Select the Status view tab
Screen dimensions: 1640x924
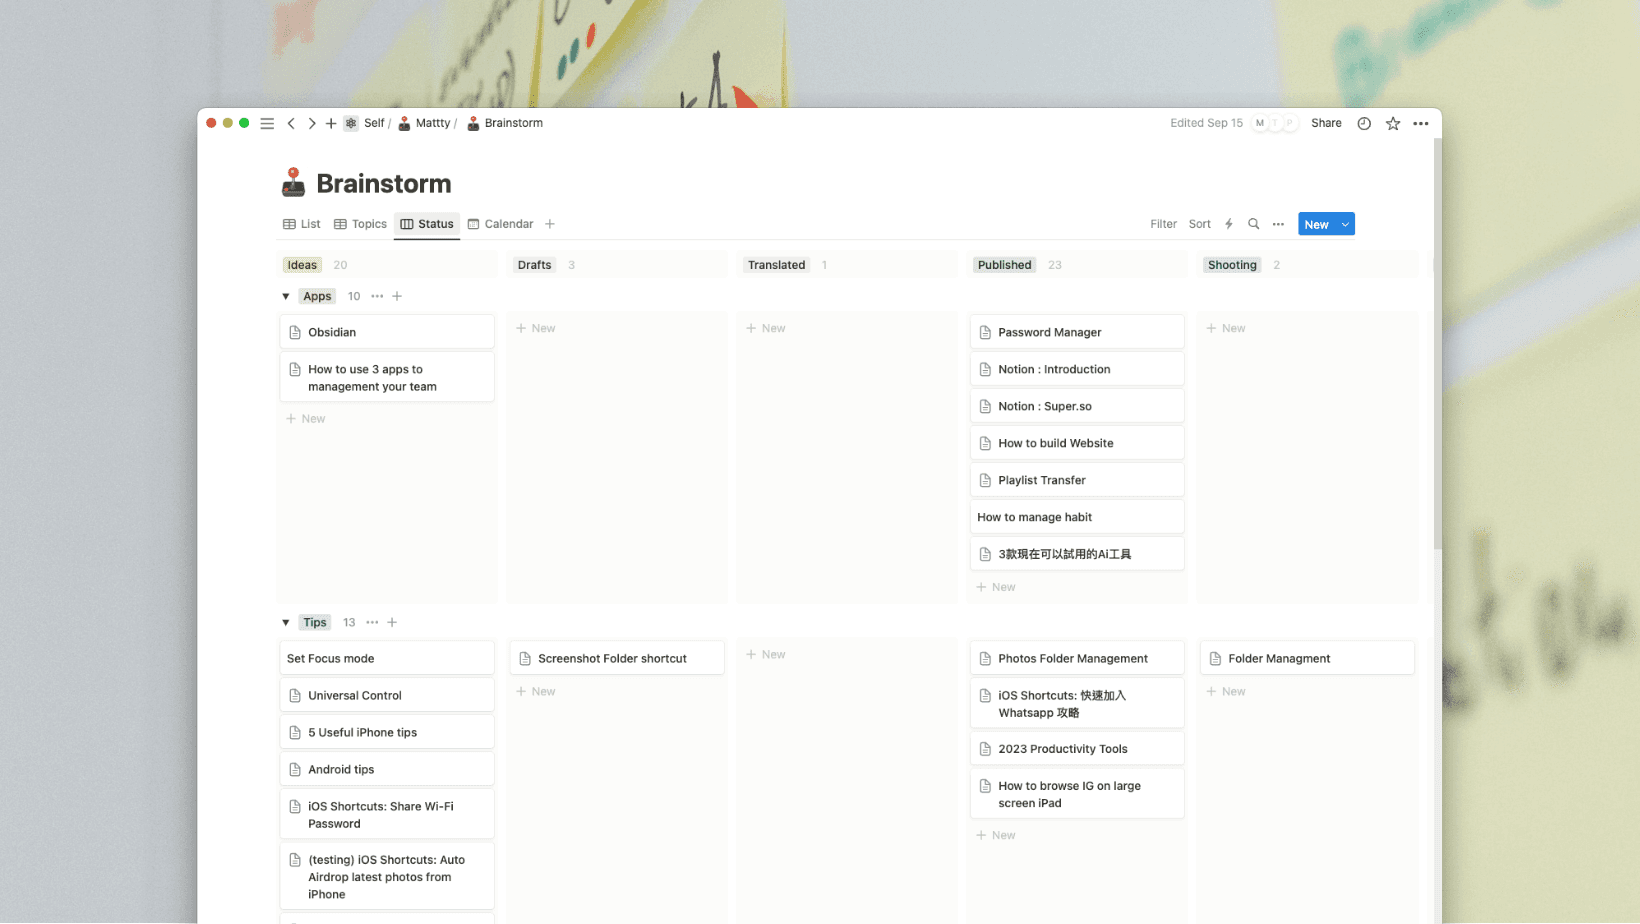click(x=427, y=224)
